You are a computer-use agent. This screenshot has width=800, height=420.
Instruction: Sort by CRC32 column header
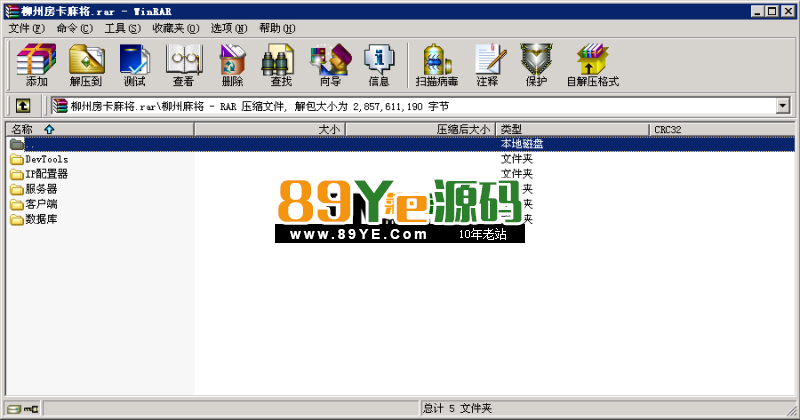pyautogui.click(x=721, y=129)
